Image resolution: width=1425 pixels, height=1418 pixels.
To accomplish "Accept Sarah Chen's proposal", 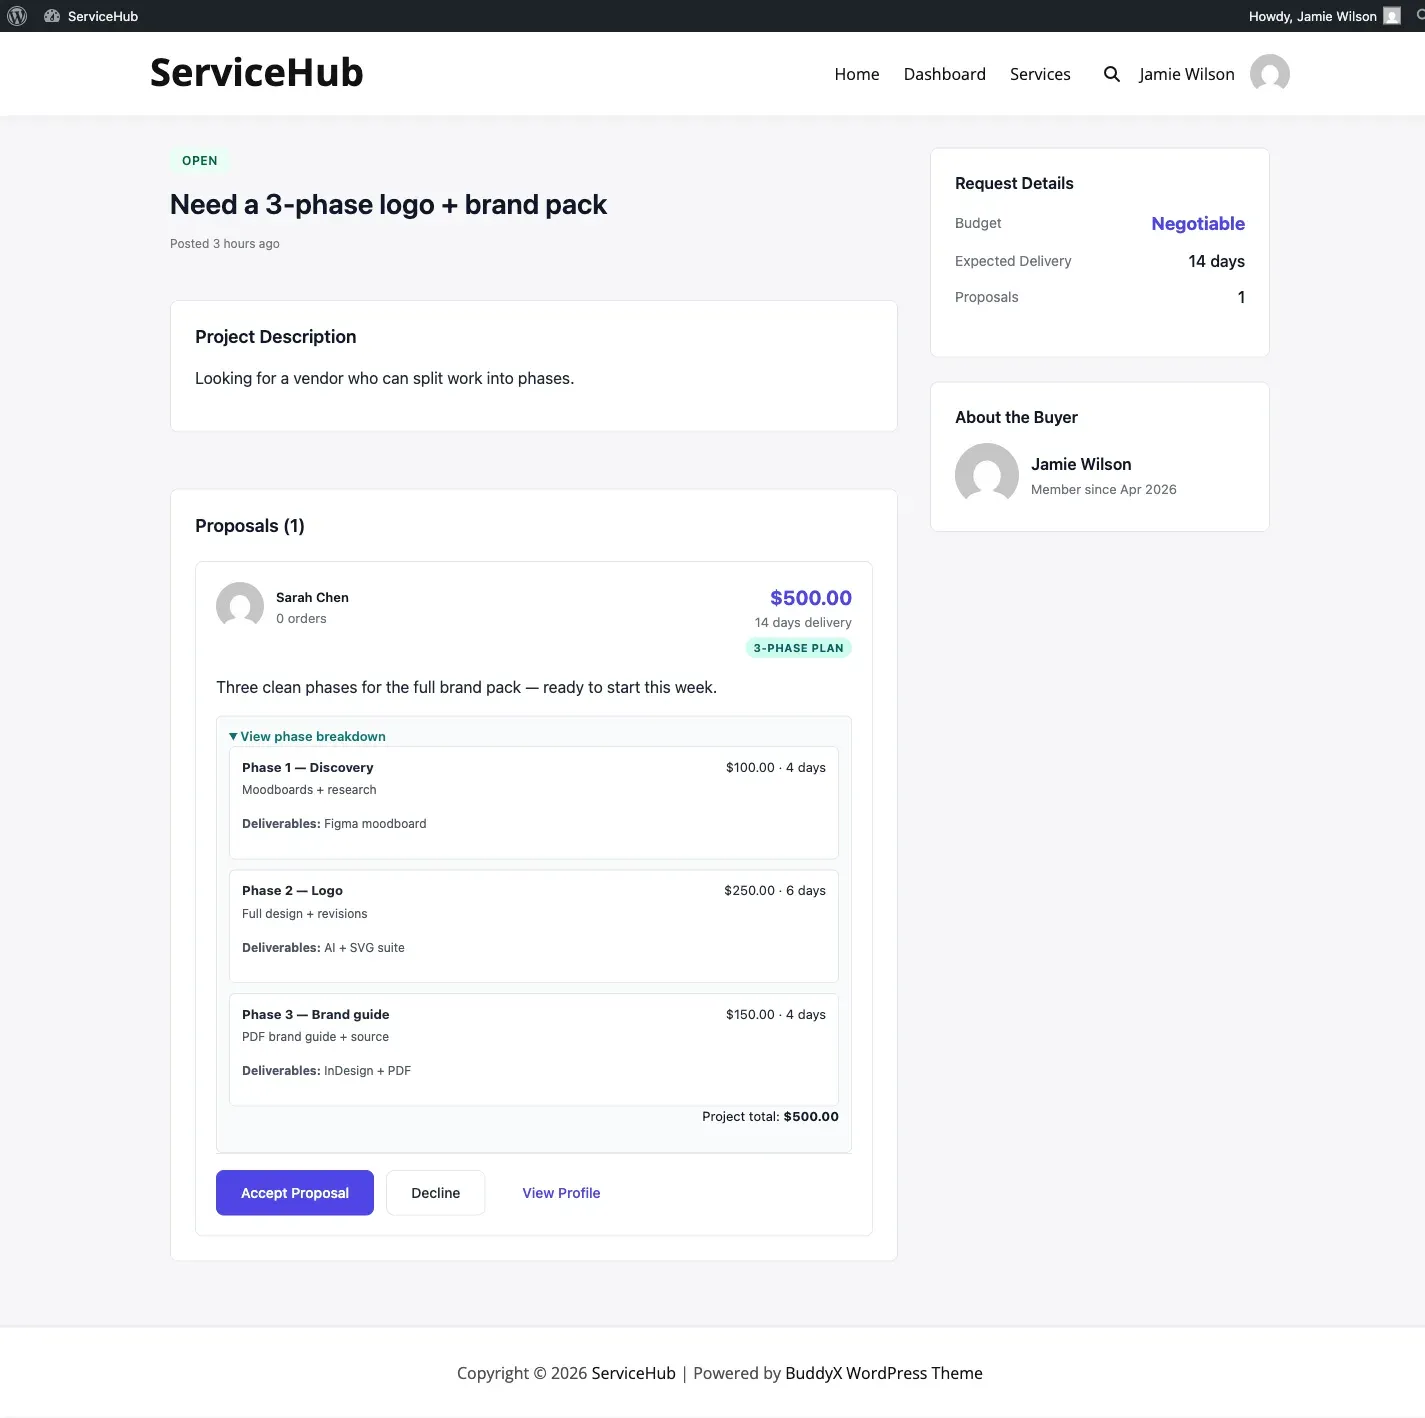I will coord(295,1193).
